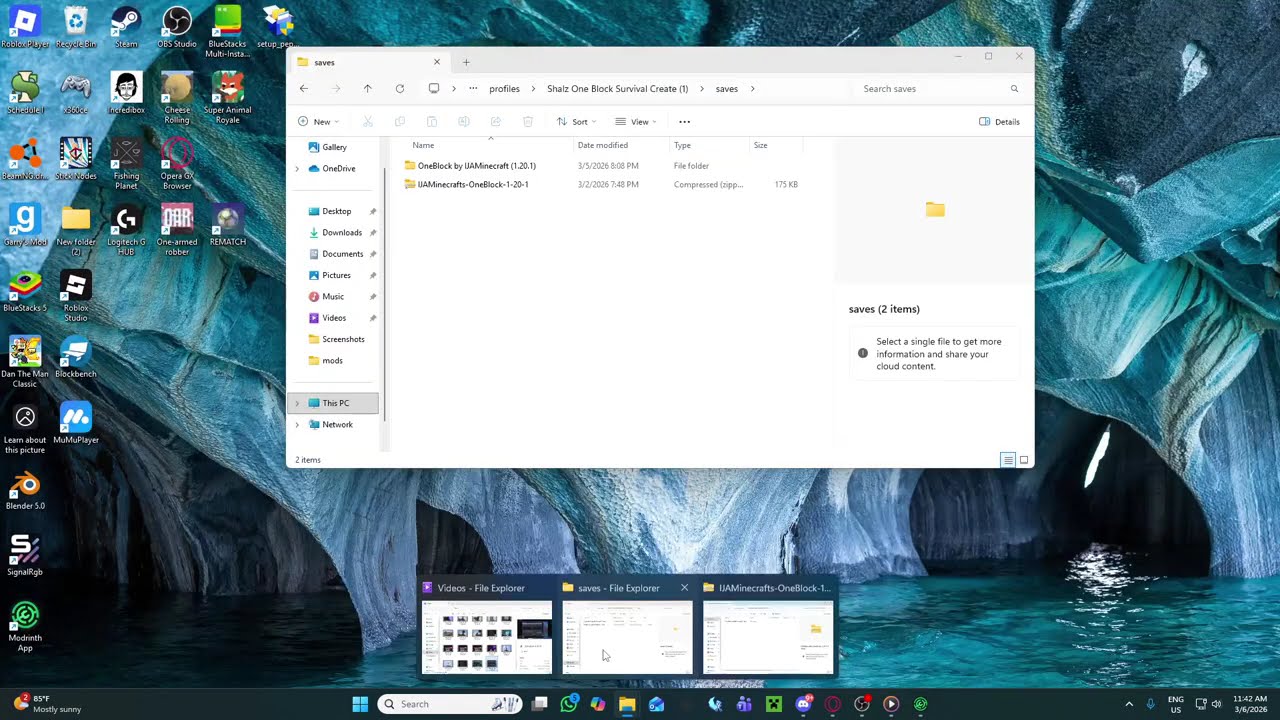Screen dimensions: 1280x720
Task: Show hidden system tray icons chevron
Action: (x=1129, y=704)
